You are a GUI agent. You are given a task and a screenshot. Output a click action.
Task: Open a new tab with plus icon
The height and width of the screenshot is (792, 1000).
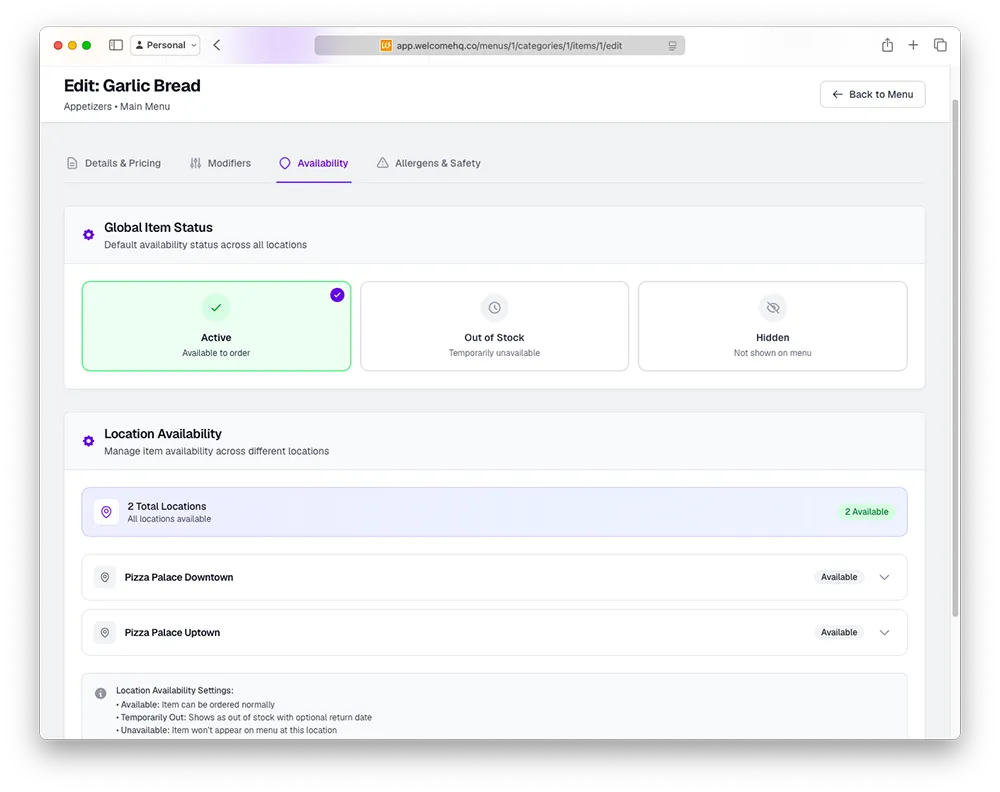pos(913,45)
